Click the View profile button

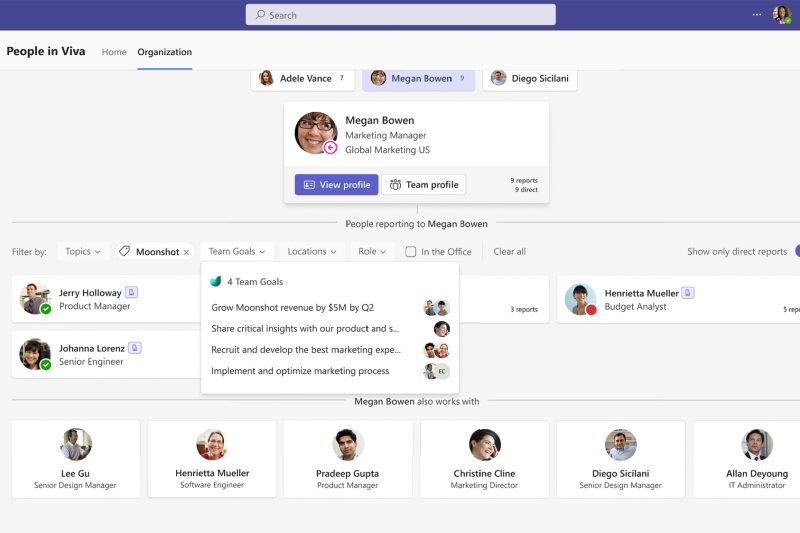point(336,185)
